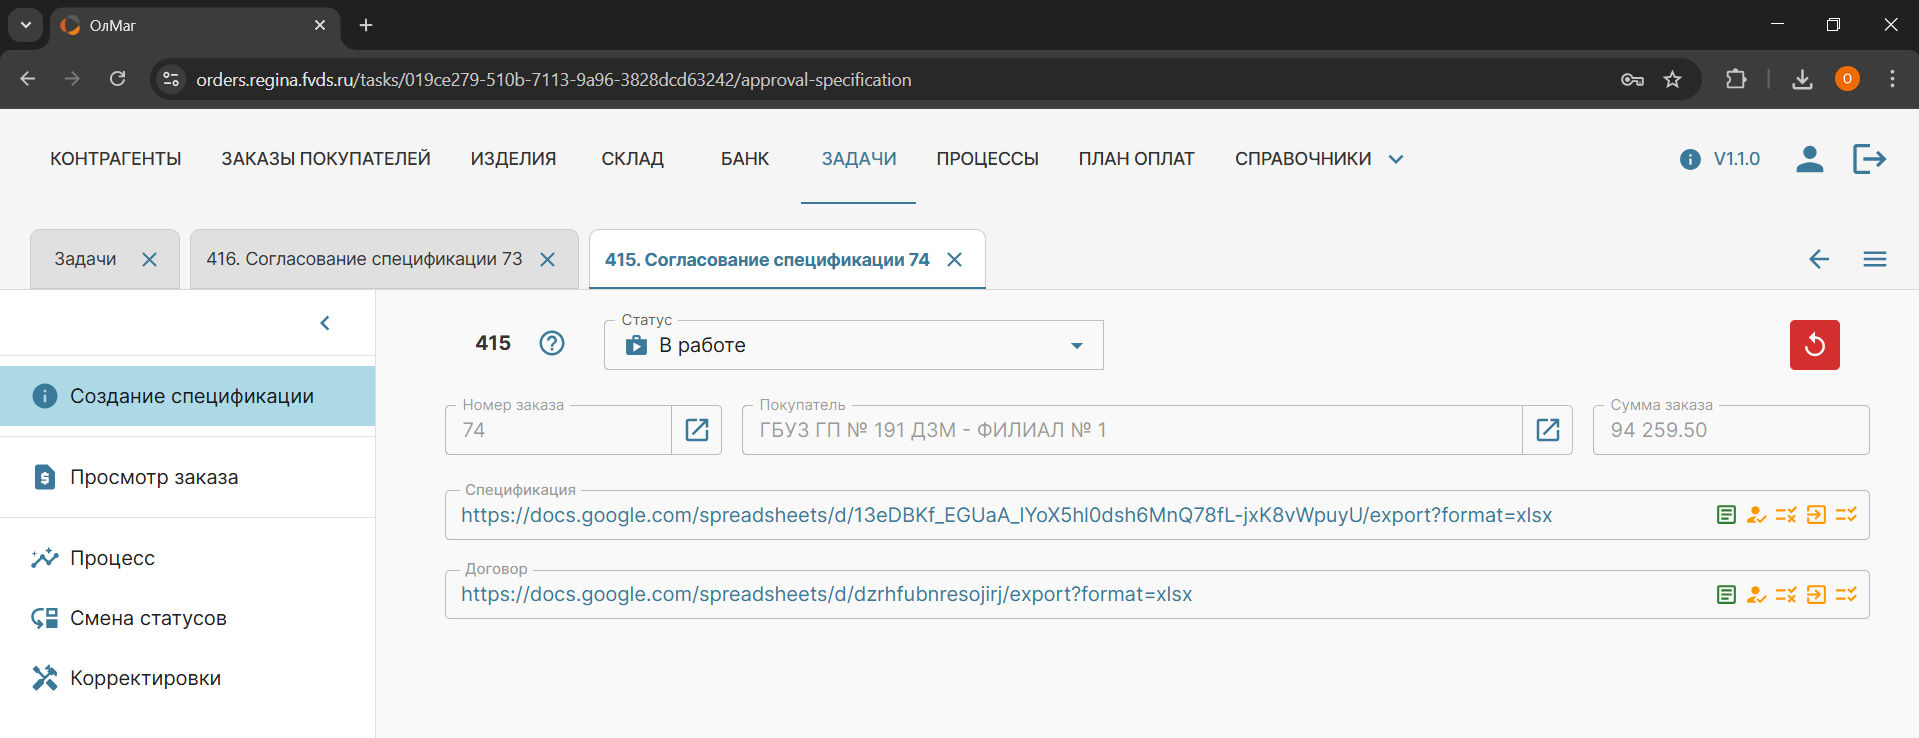Click green document icon in Спецификация row
The width and height of the screenshot is (1919, 738).
tap(1726, 515)
